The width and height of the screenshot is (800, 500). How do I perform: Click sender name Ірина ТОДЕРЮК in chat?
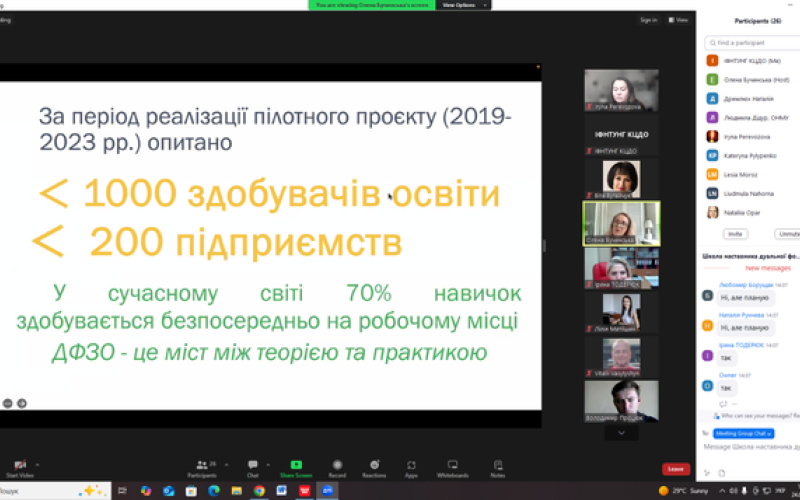click(x=741, y=345)
